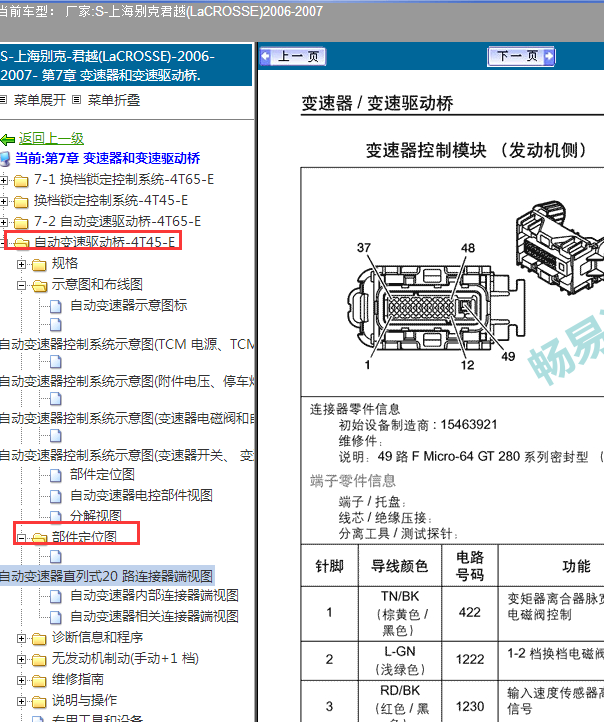The width and height of the screenshot is (604, 722).
Task: Open schematic 附件电压、停车 control system
Action: pos(127,381)
